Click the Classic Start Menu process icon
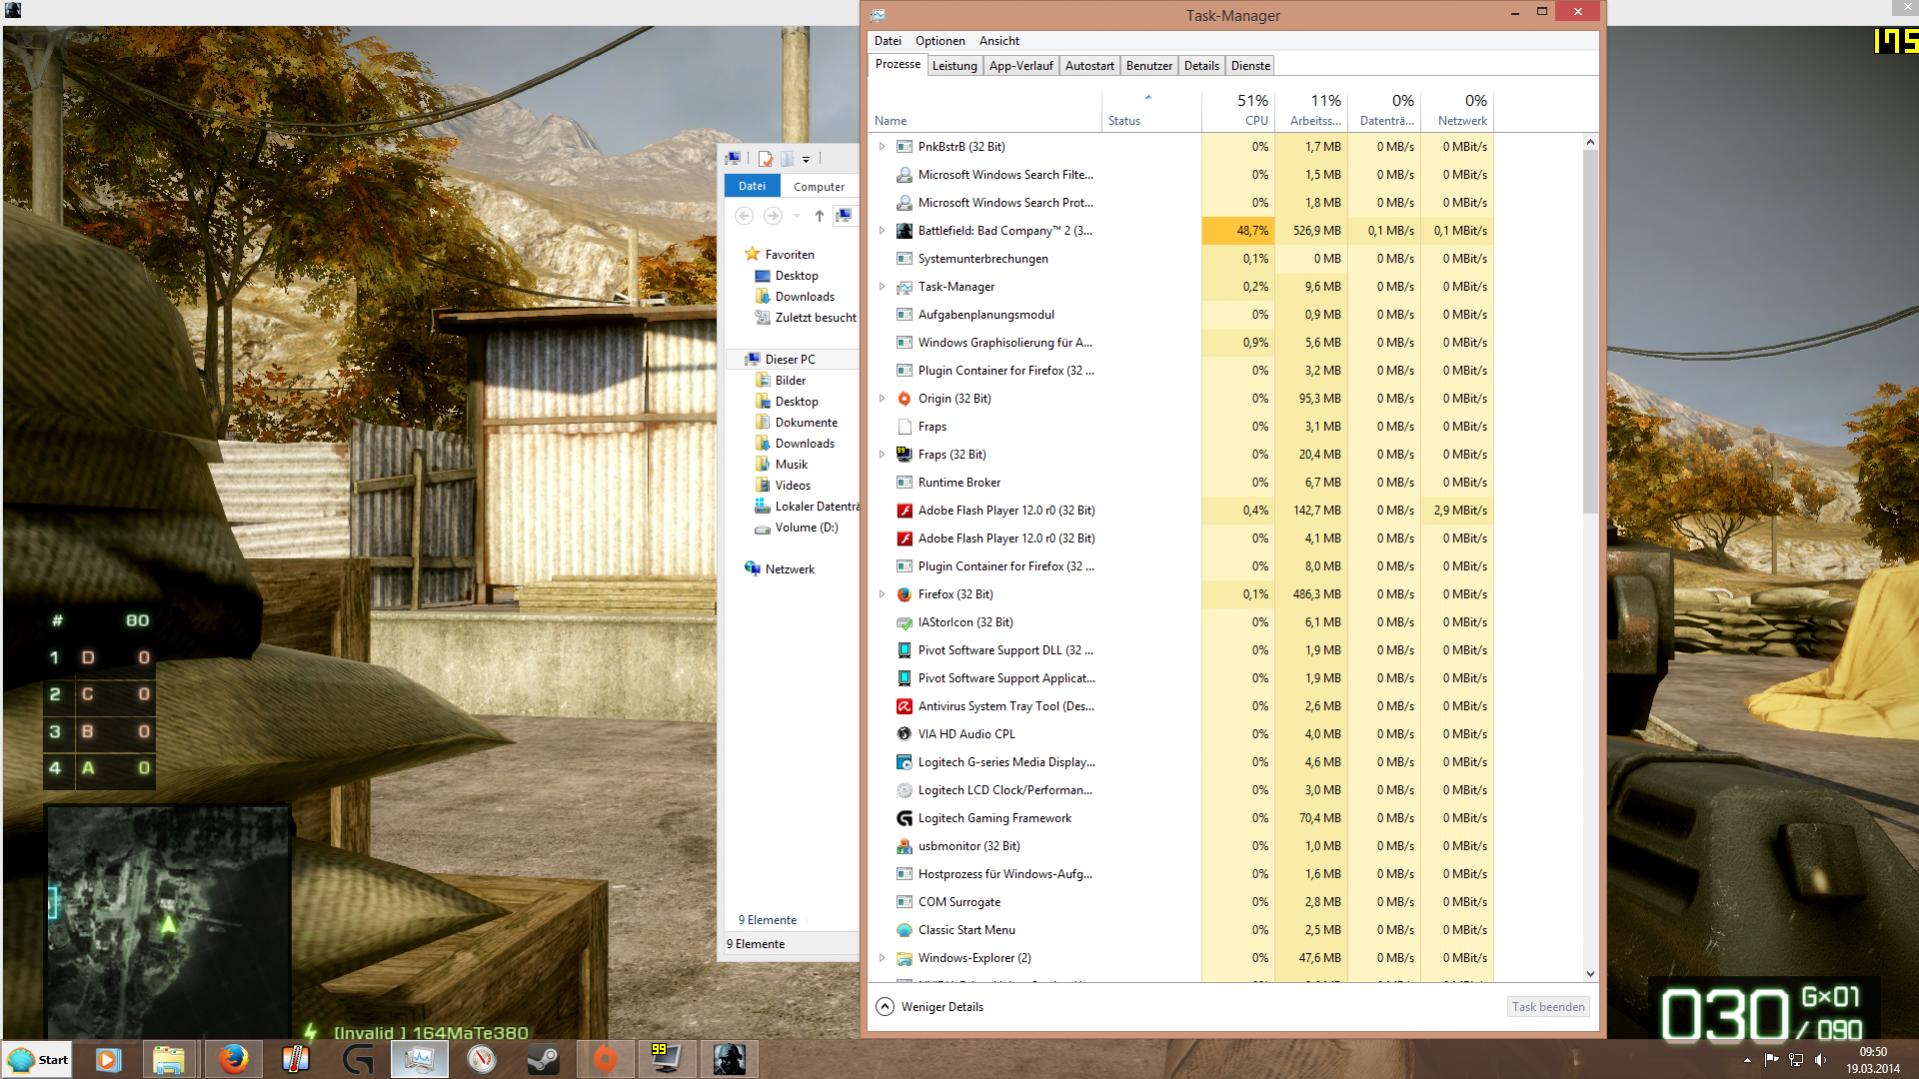 [904, 931]
